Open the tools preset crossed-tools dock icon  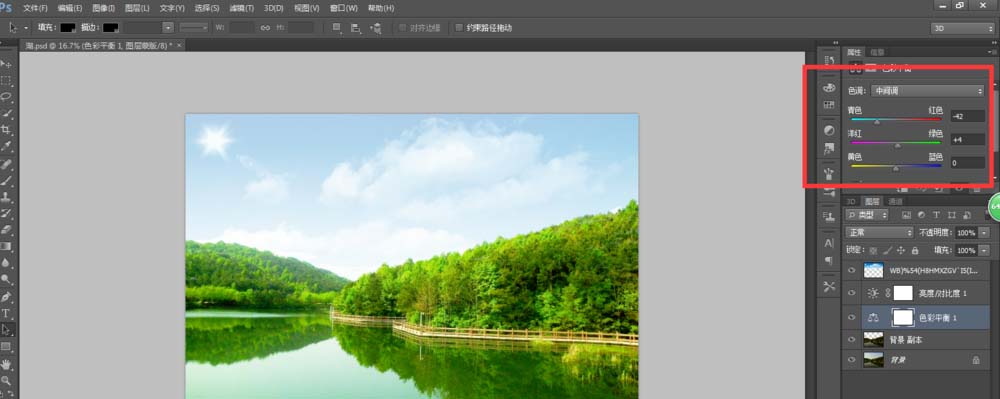coord(828,286)
